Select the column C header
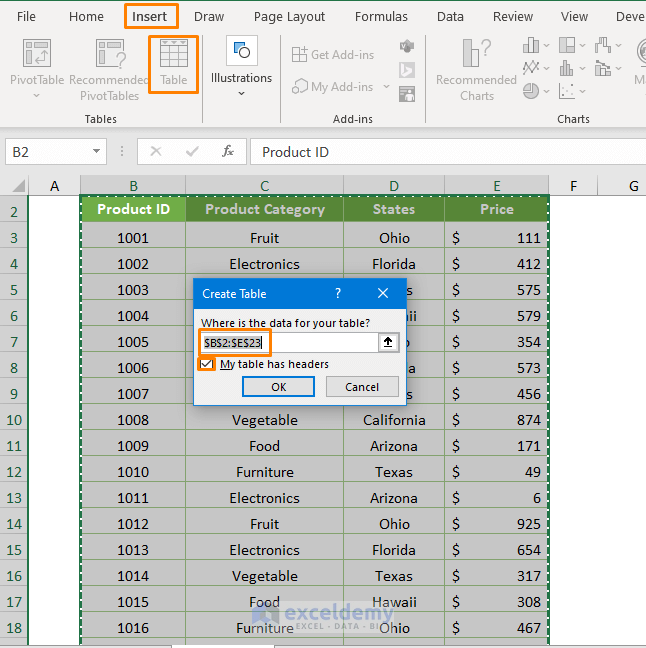The image size is (646, 648). (x=264, y=186)
